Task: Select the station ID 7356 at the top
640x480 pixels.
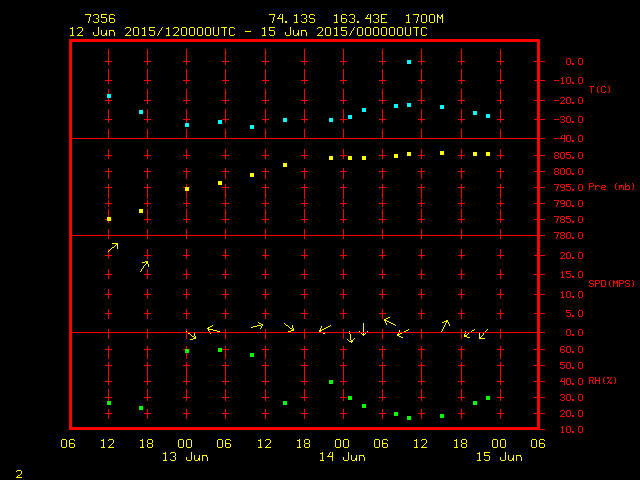Action: (100, 19)
